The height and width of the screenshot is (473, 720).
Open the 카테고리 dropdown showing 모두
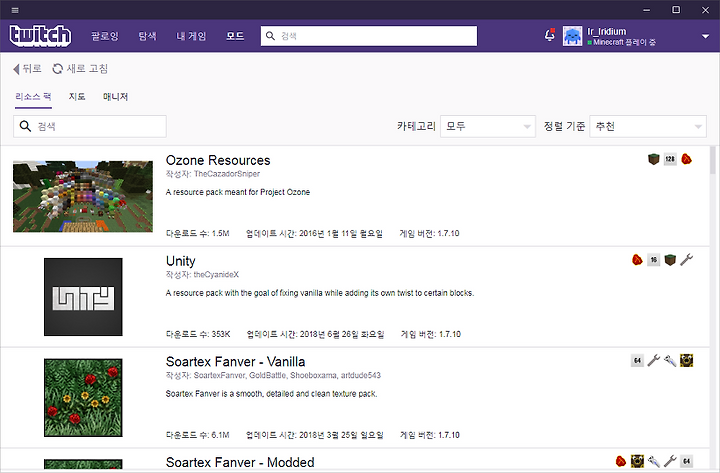(488, 126)
